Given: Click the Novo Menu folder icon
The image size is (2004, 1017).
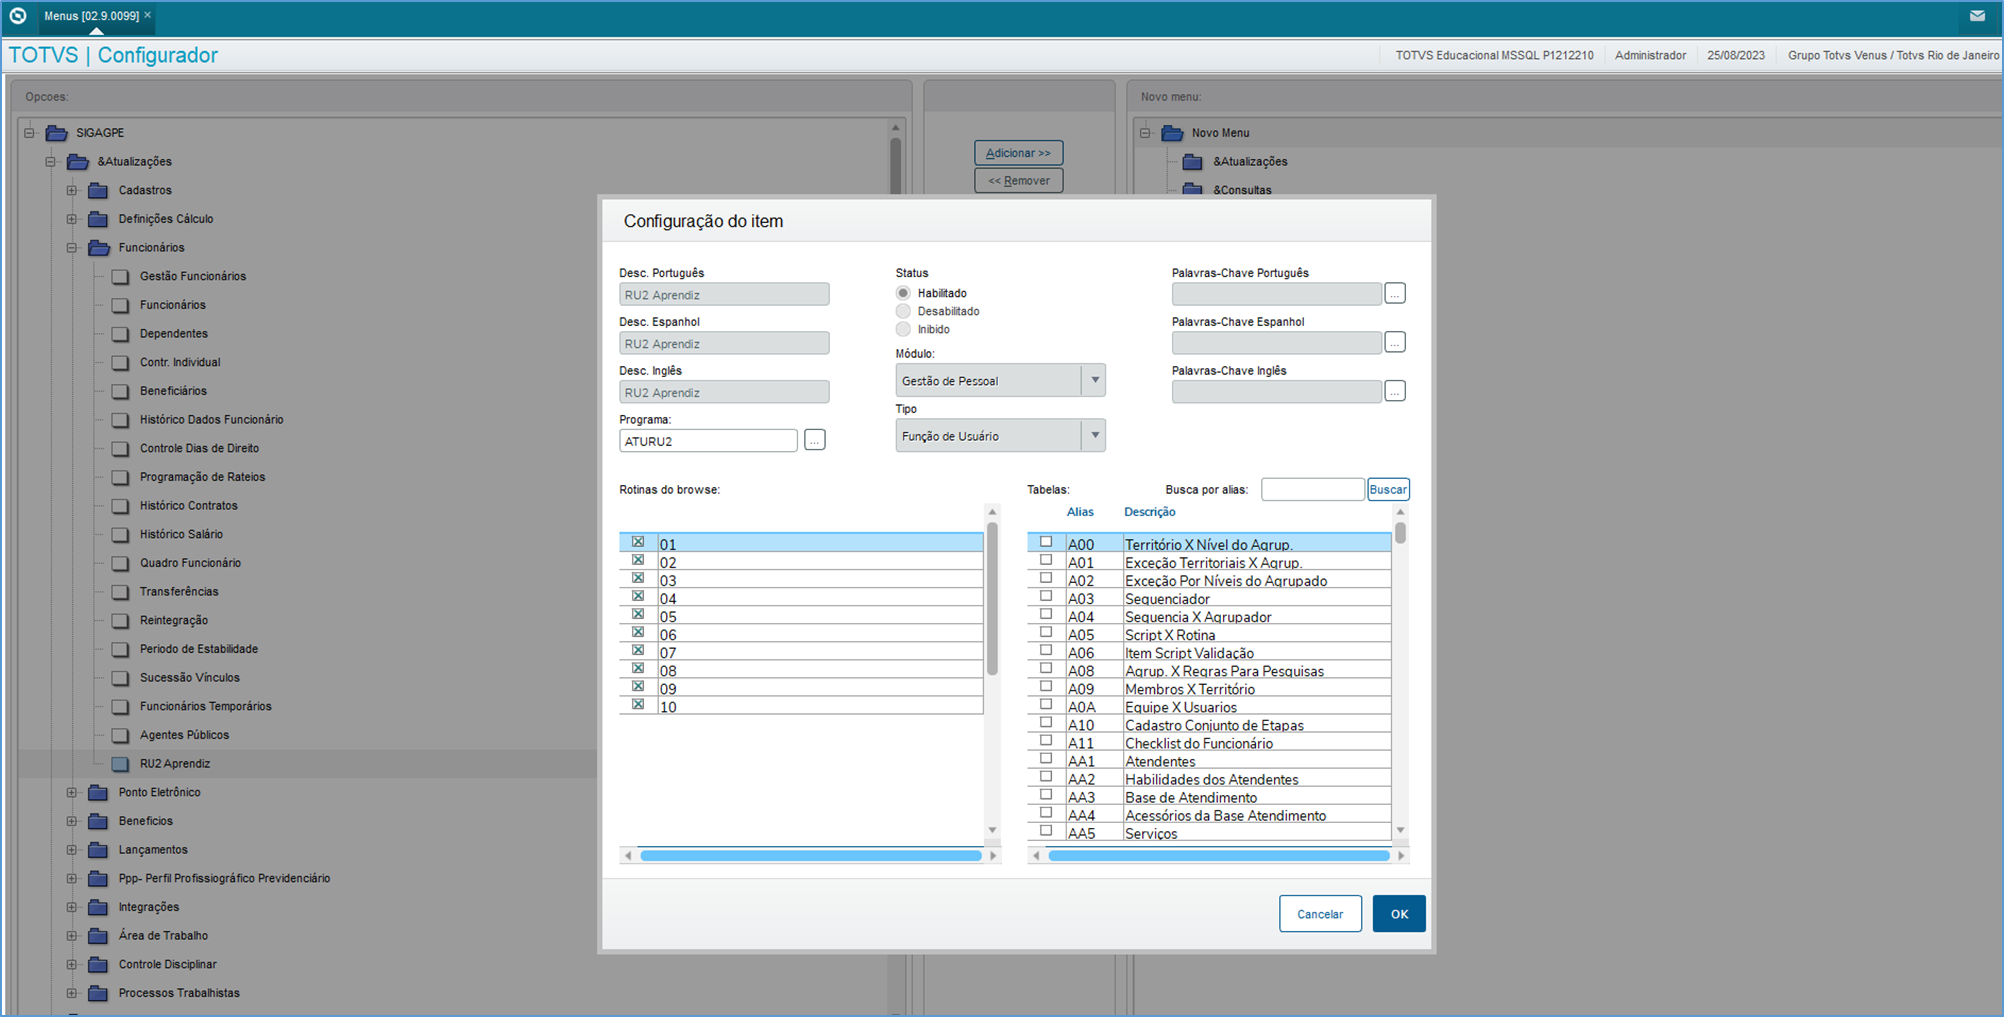Looking at the screenshot, I should tap(1172, 133).
